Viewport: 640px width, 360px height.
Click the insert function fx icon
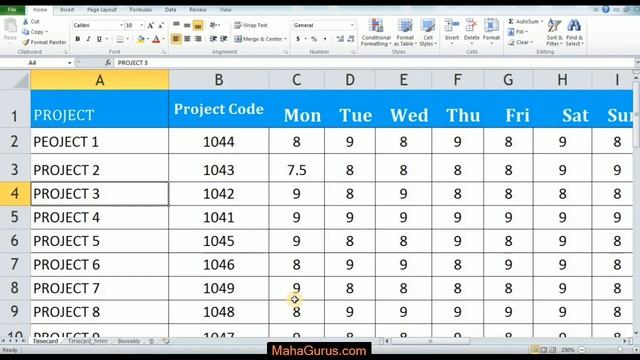point(108,62)
